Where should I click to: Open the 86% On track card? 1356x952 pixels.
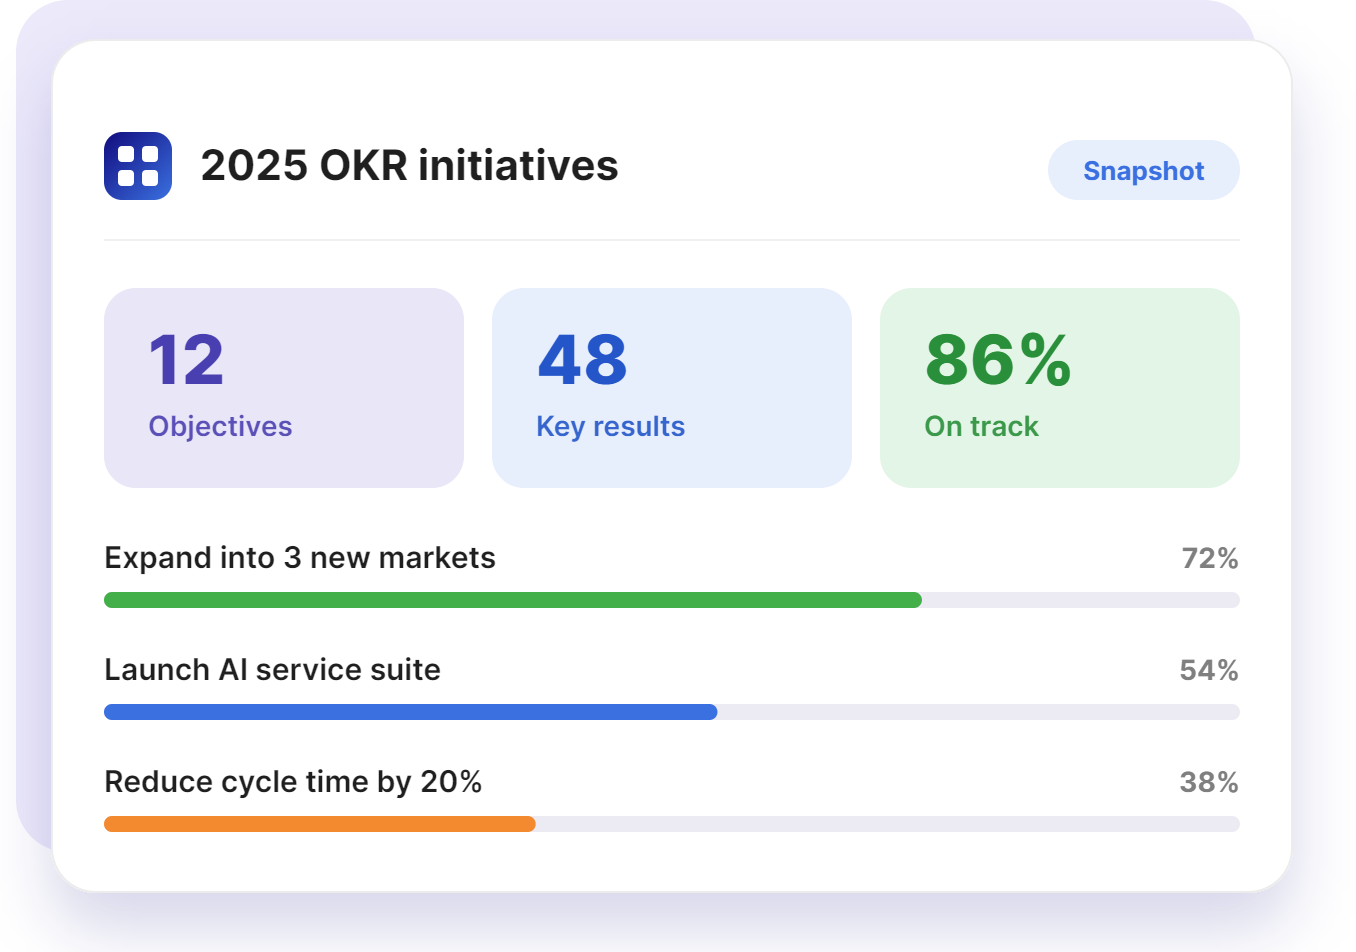pyautogui.click(x=1060, y=388)
